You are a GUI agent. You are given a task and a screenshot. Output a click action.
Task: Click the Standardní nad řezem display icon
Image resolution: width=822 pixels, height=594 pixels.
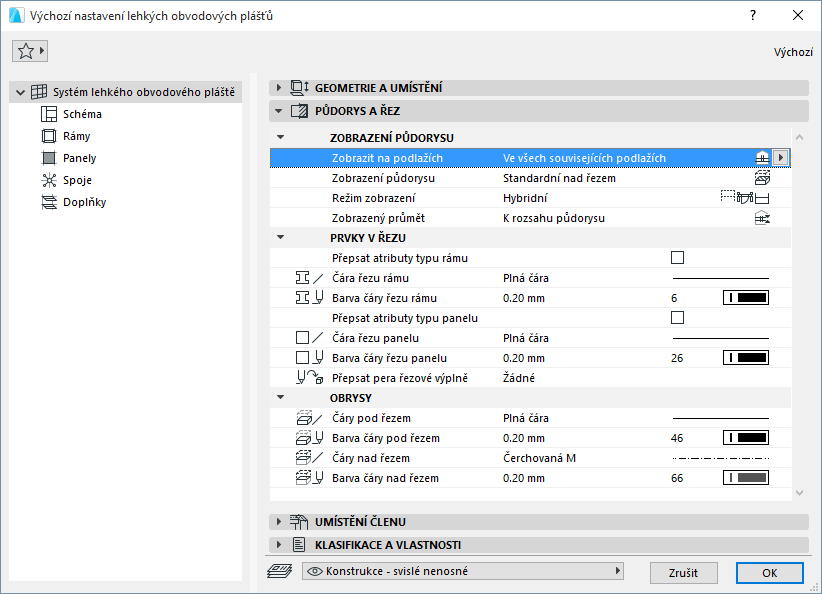pos(762,178)
